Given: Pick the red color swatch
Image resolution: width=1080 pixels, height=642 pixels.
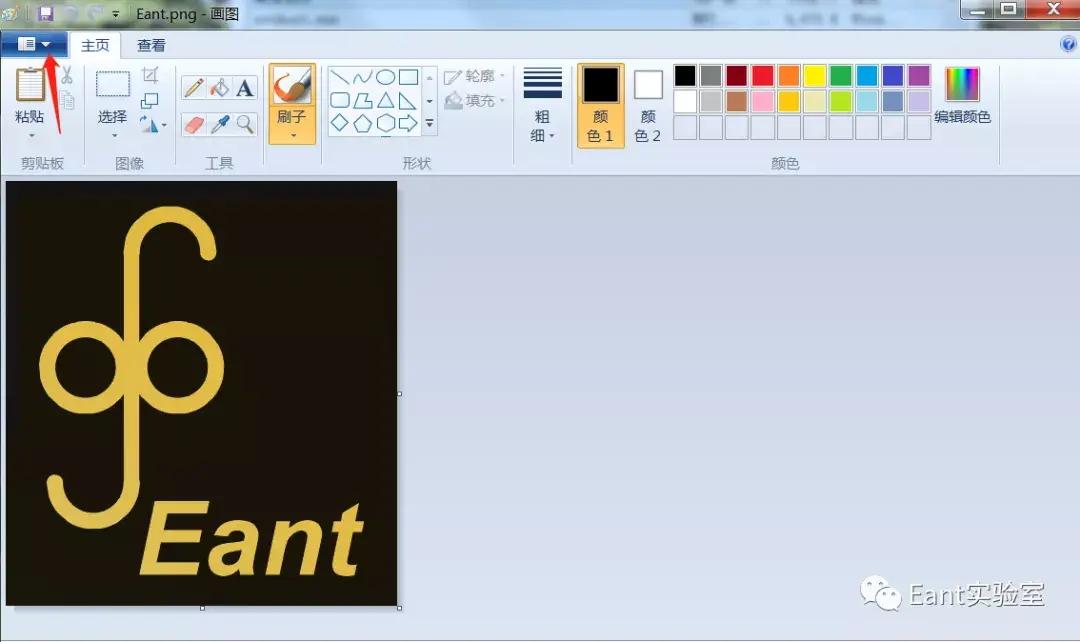Looking at the screenshot, I should 762,76.
